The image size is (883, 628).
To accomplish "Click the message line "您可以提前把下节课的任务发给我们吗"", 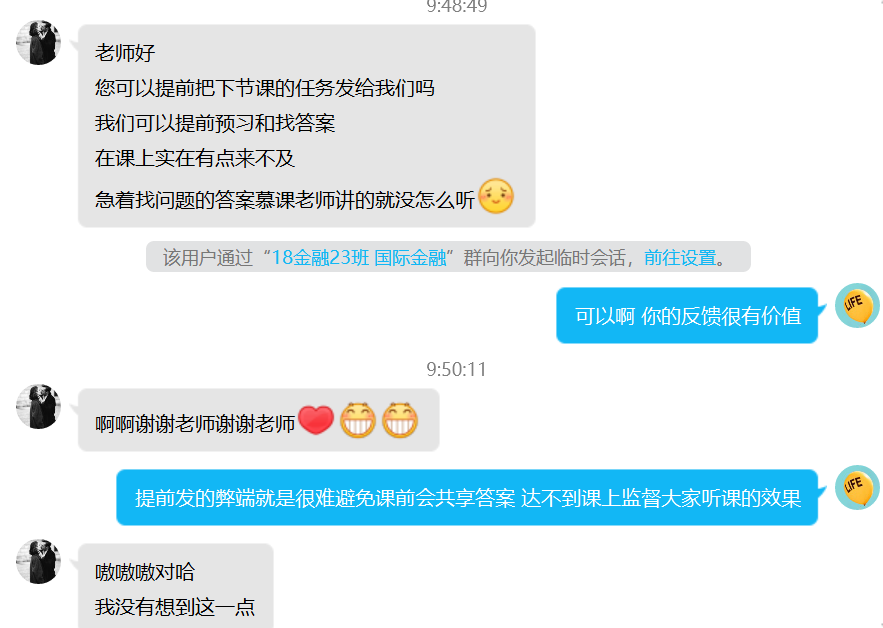I will (x=265, y=88).
